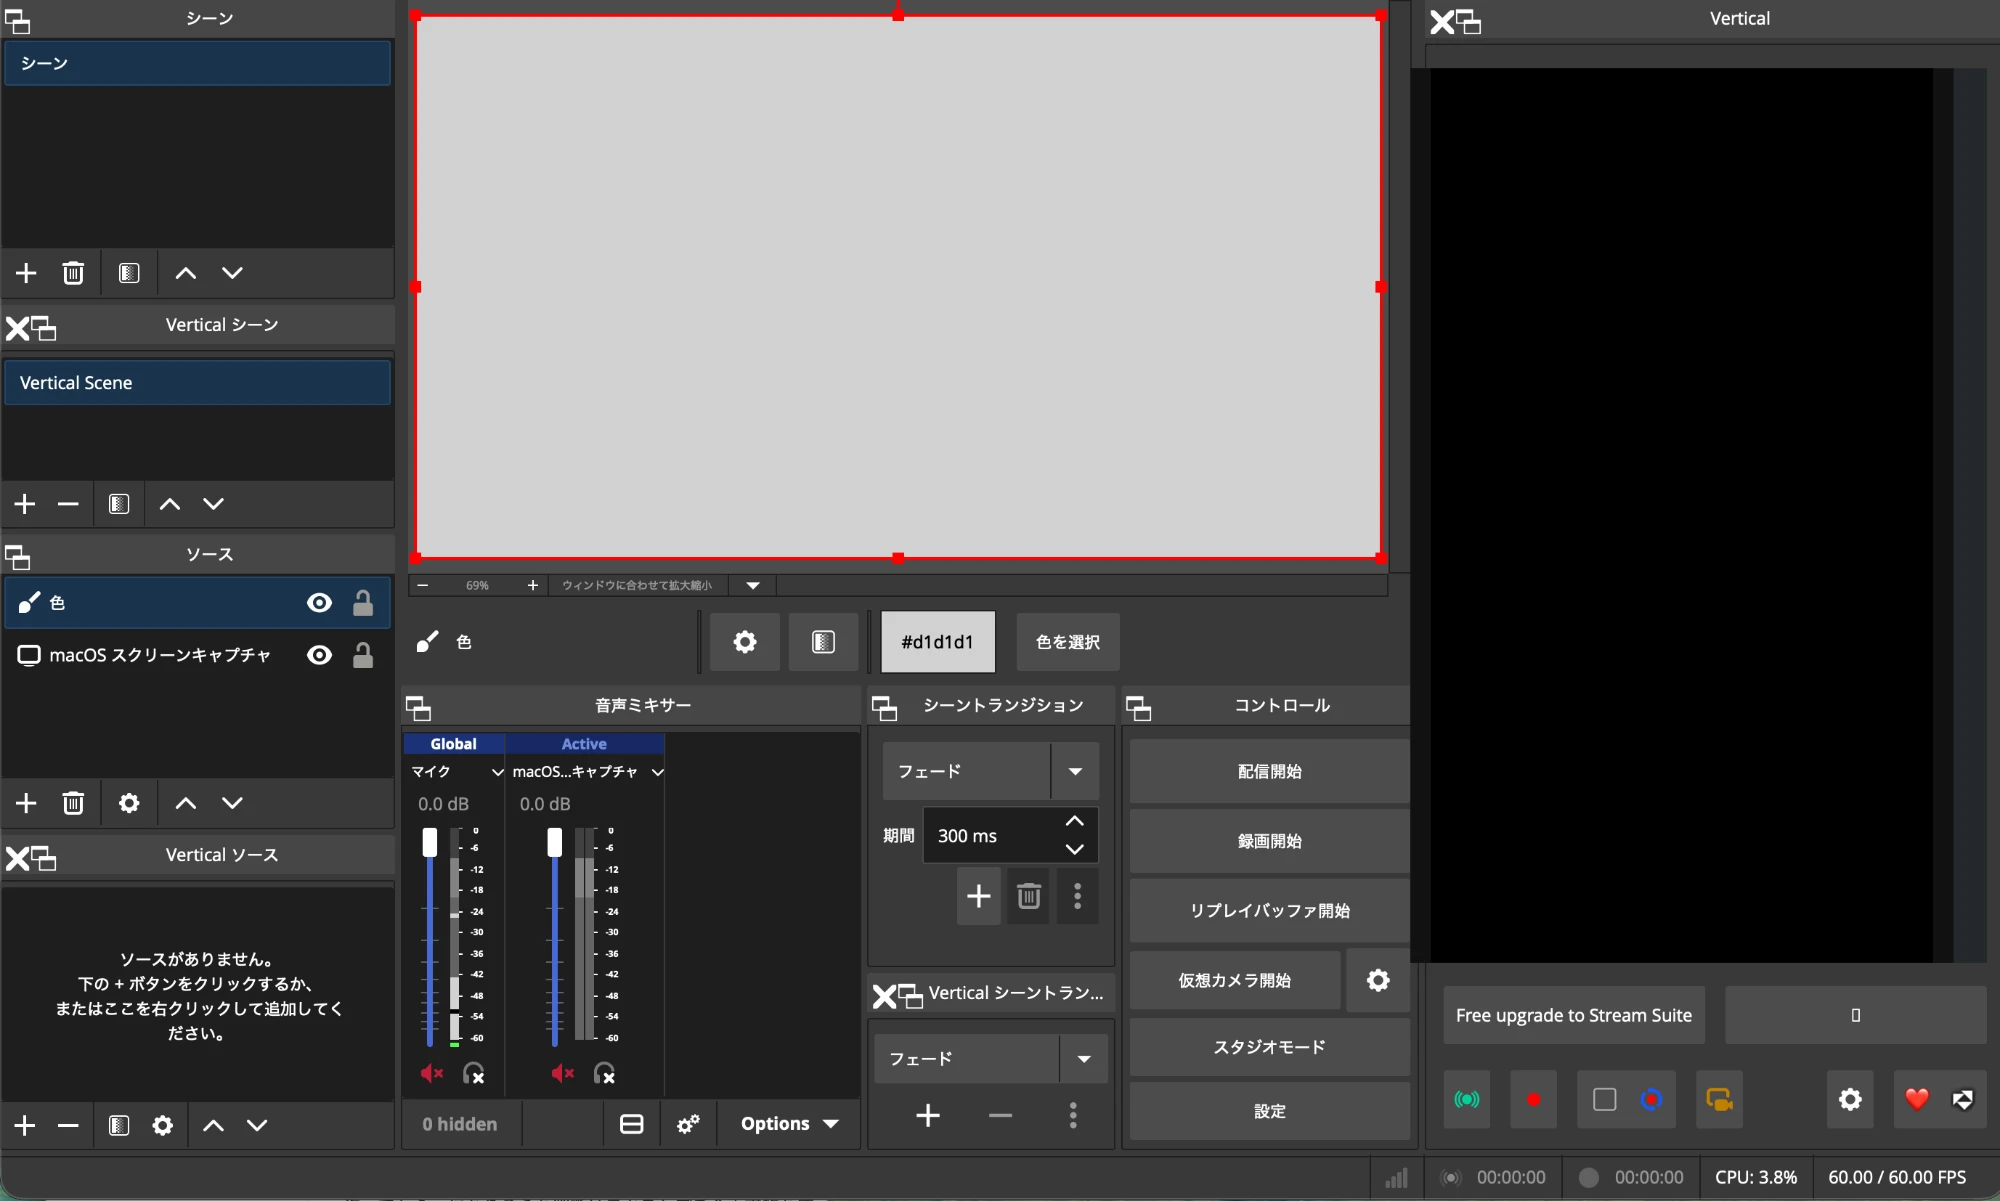Open マイク channel dropdown menu
The height and width of the screenshot is (1201, 2000).
click(497, 772)
